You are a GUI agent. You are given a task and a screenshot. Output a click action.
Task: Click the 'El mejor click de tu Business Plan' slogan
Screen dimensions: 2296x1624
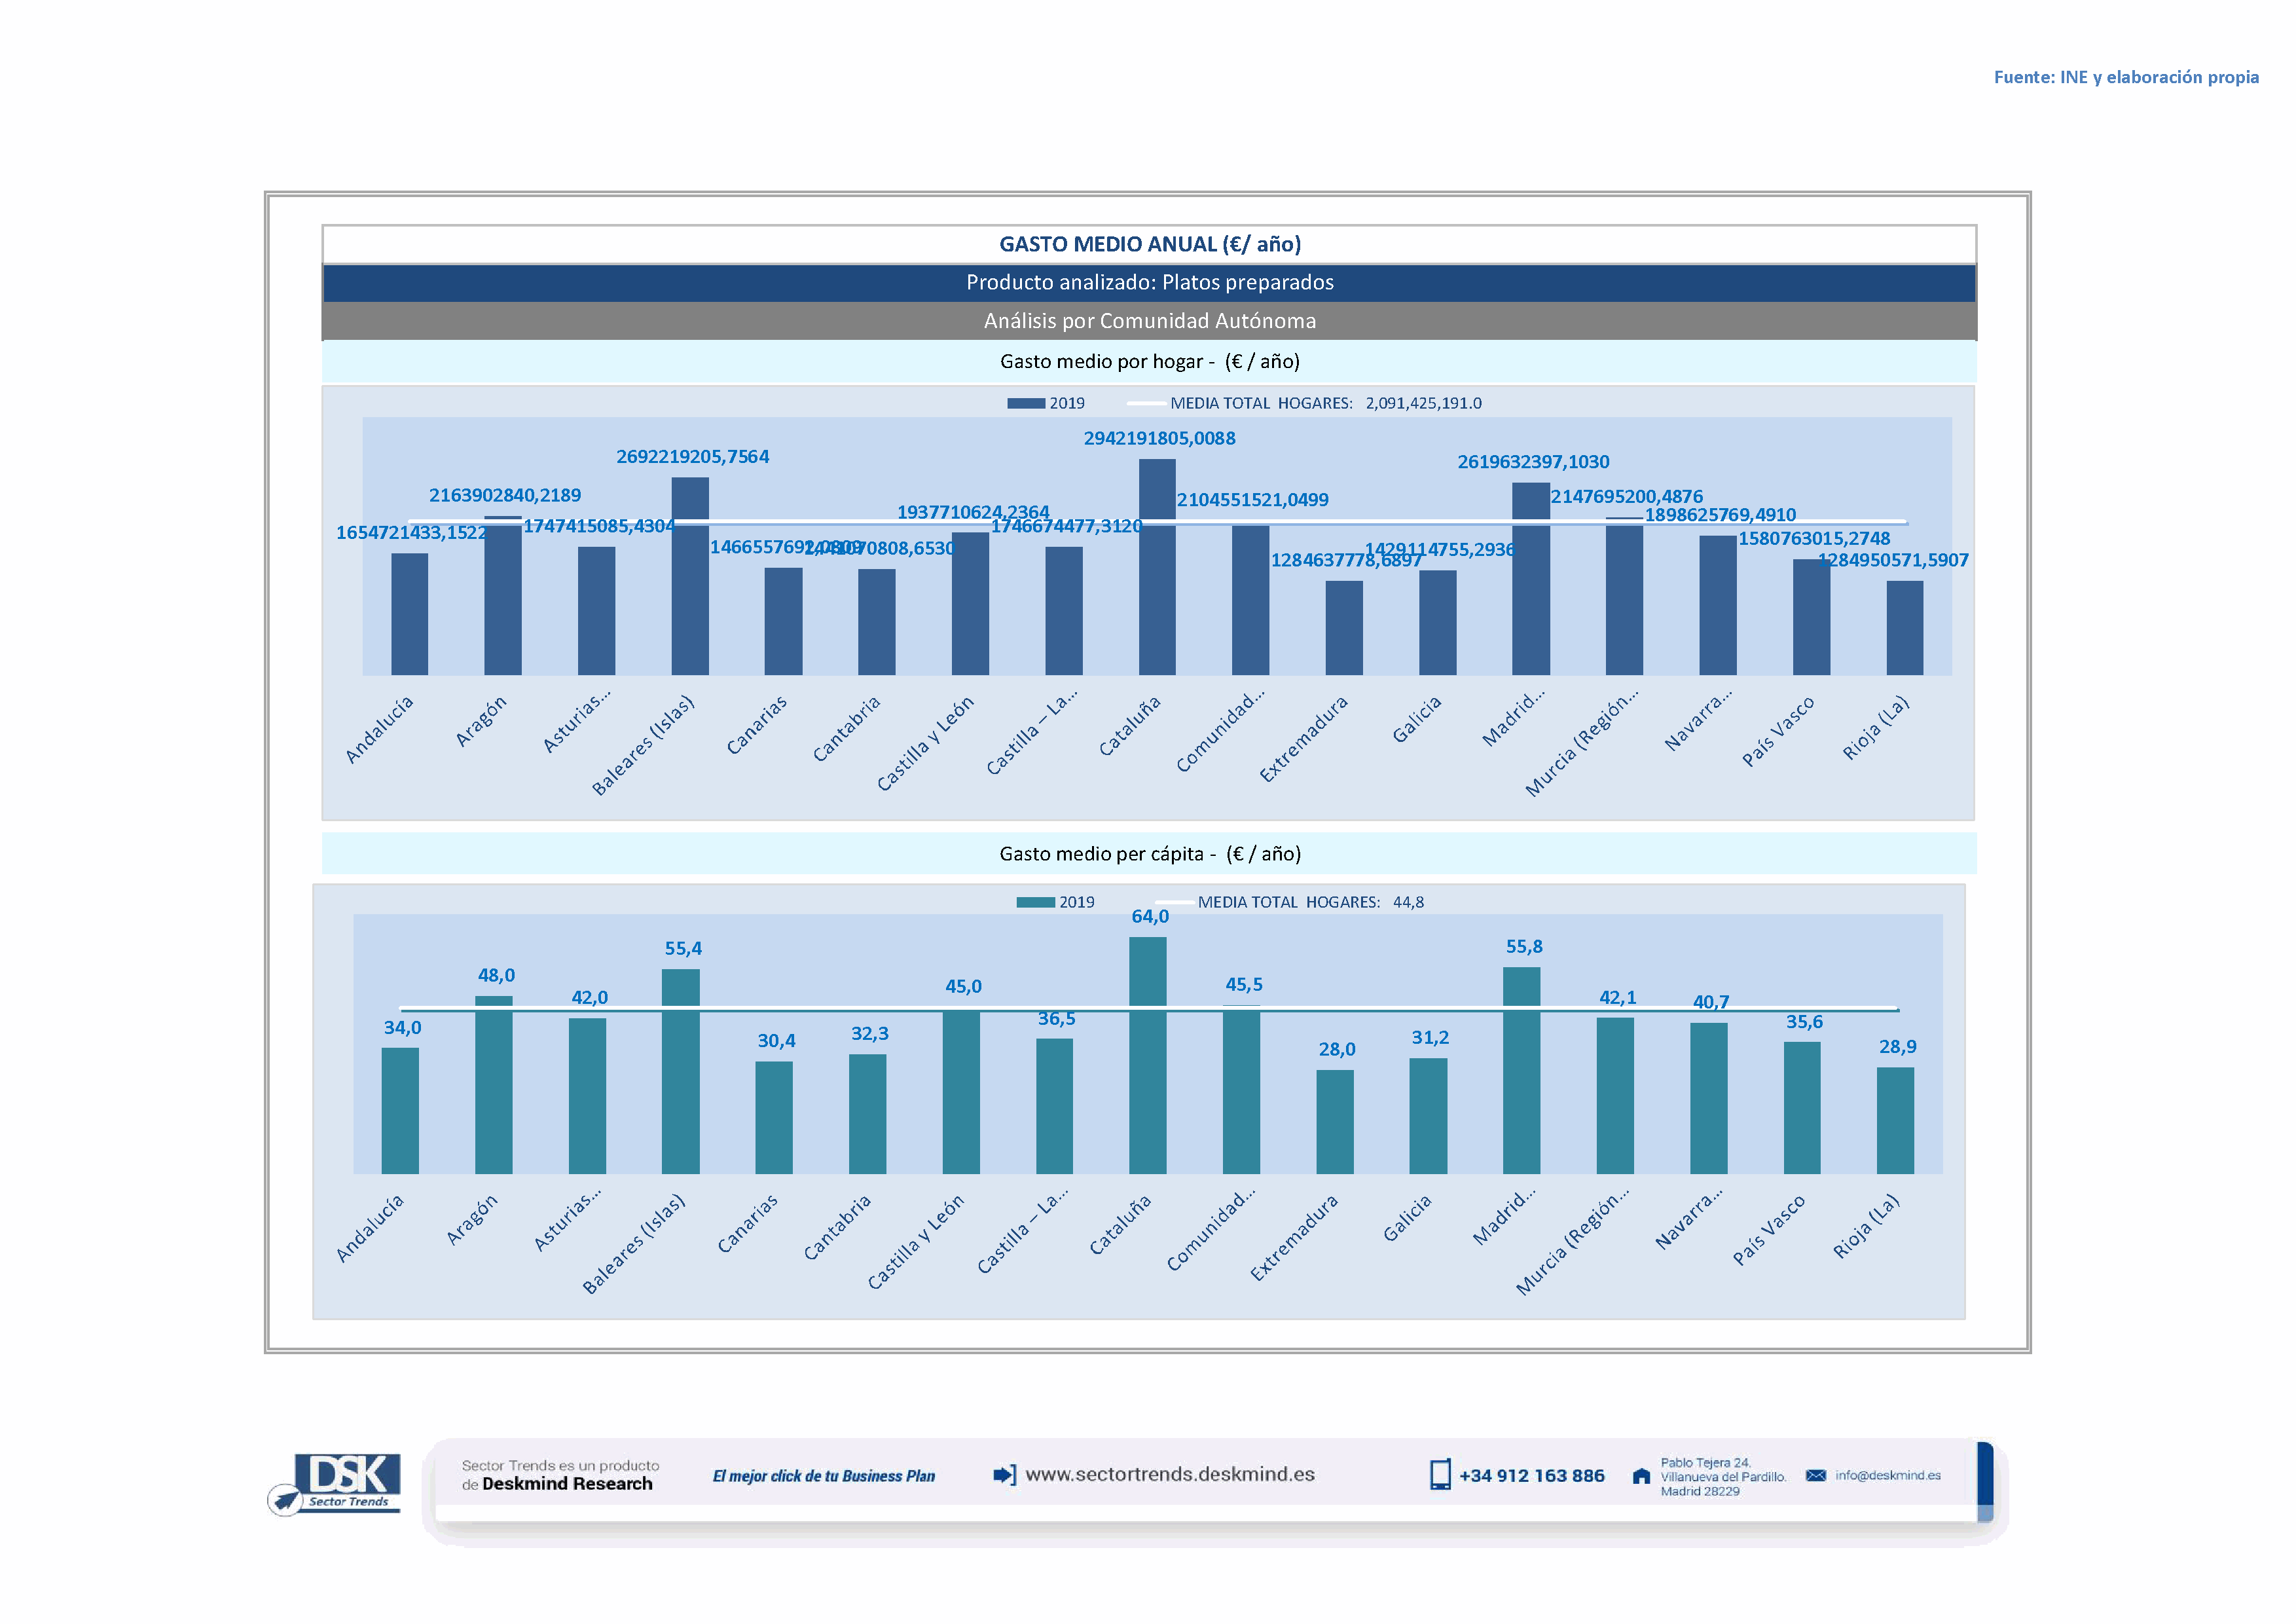[x=823, y=1476]
